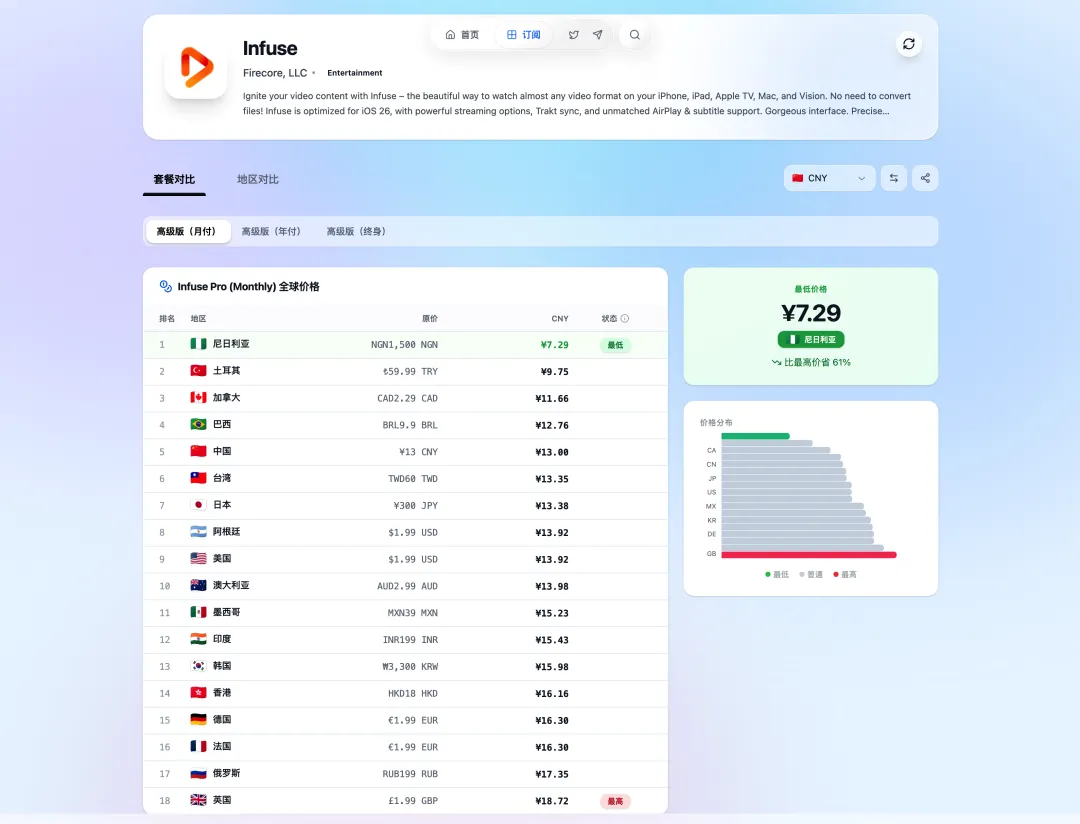The image size is (1080, 824).
Task: Click the Nigeria flag in row 1
Action: pyautogui.click(x=198, y=344)
